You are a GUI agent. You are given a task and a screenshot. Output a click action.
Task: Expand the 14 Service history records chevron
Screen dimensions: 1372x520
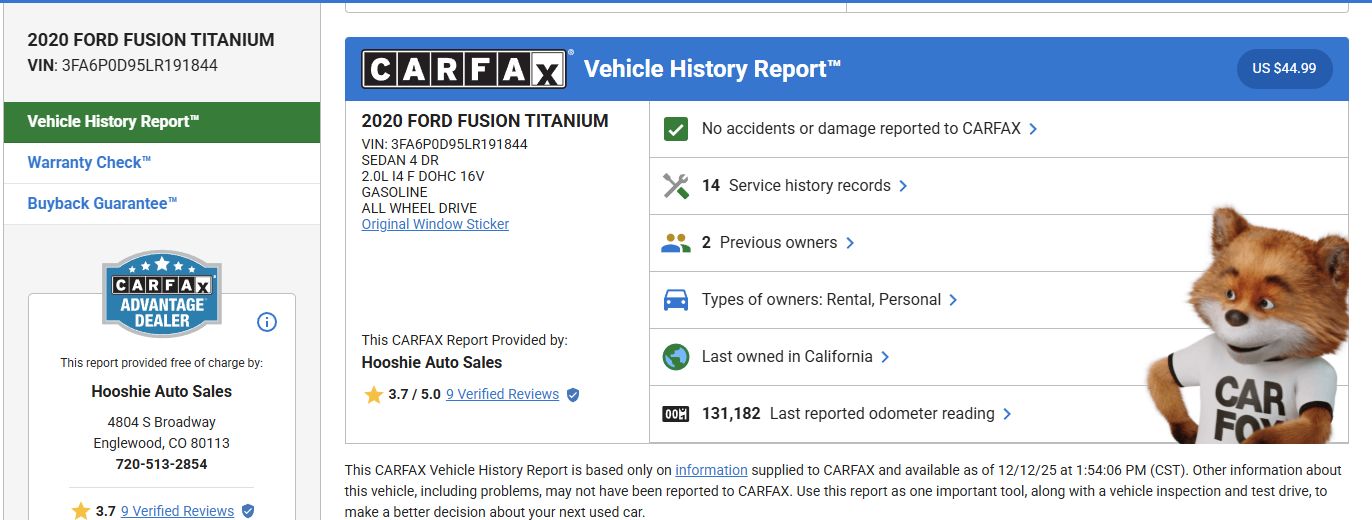pos(903,186)
